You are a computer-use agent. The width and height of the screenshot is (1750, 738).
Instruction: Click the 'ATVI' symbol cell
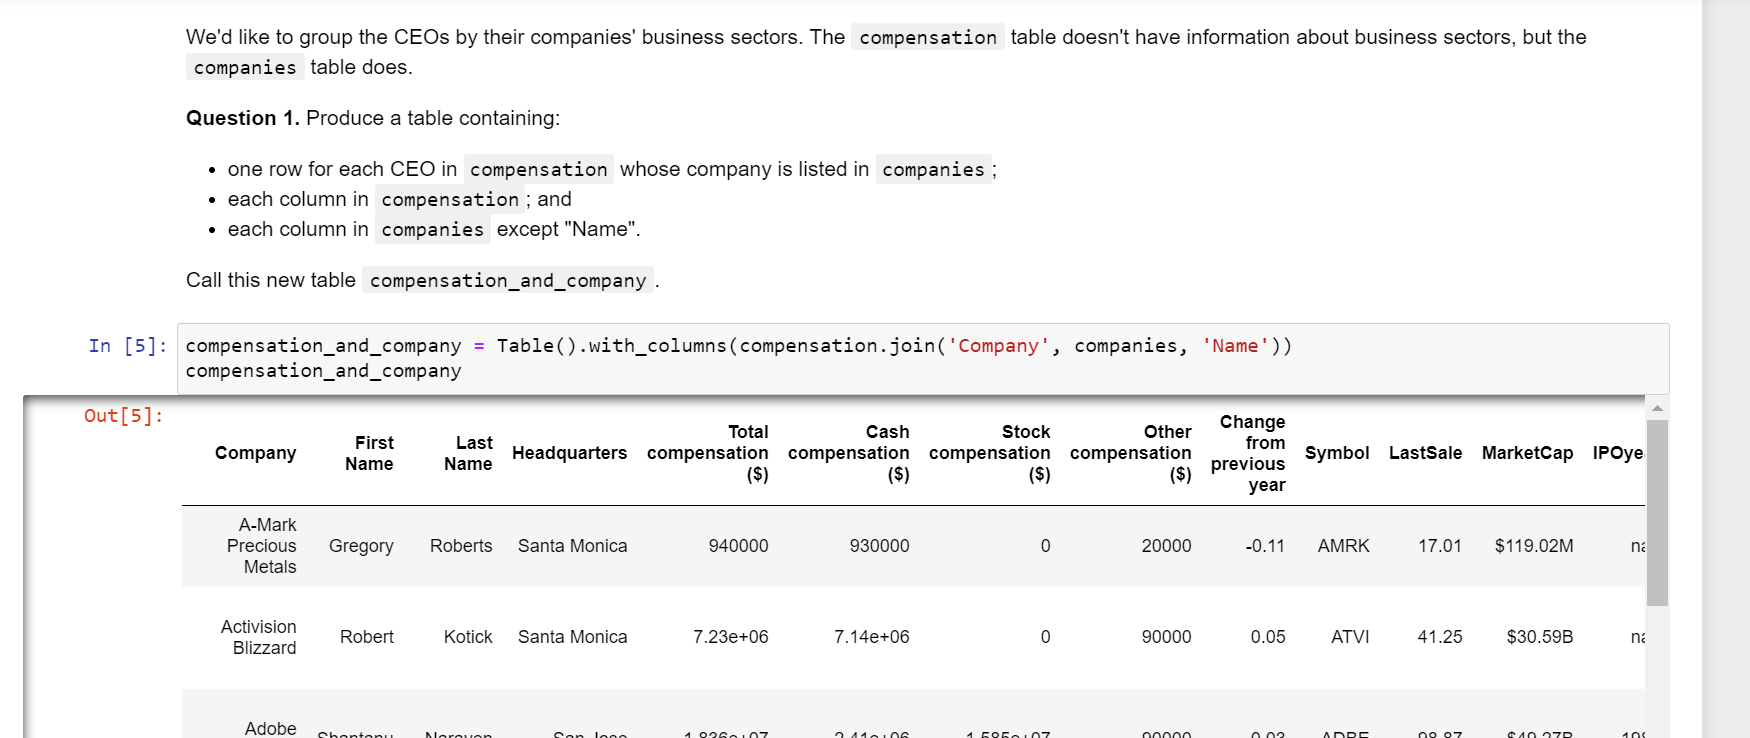point(1350,637)
